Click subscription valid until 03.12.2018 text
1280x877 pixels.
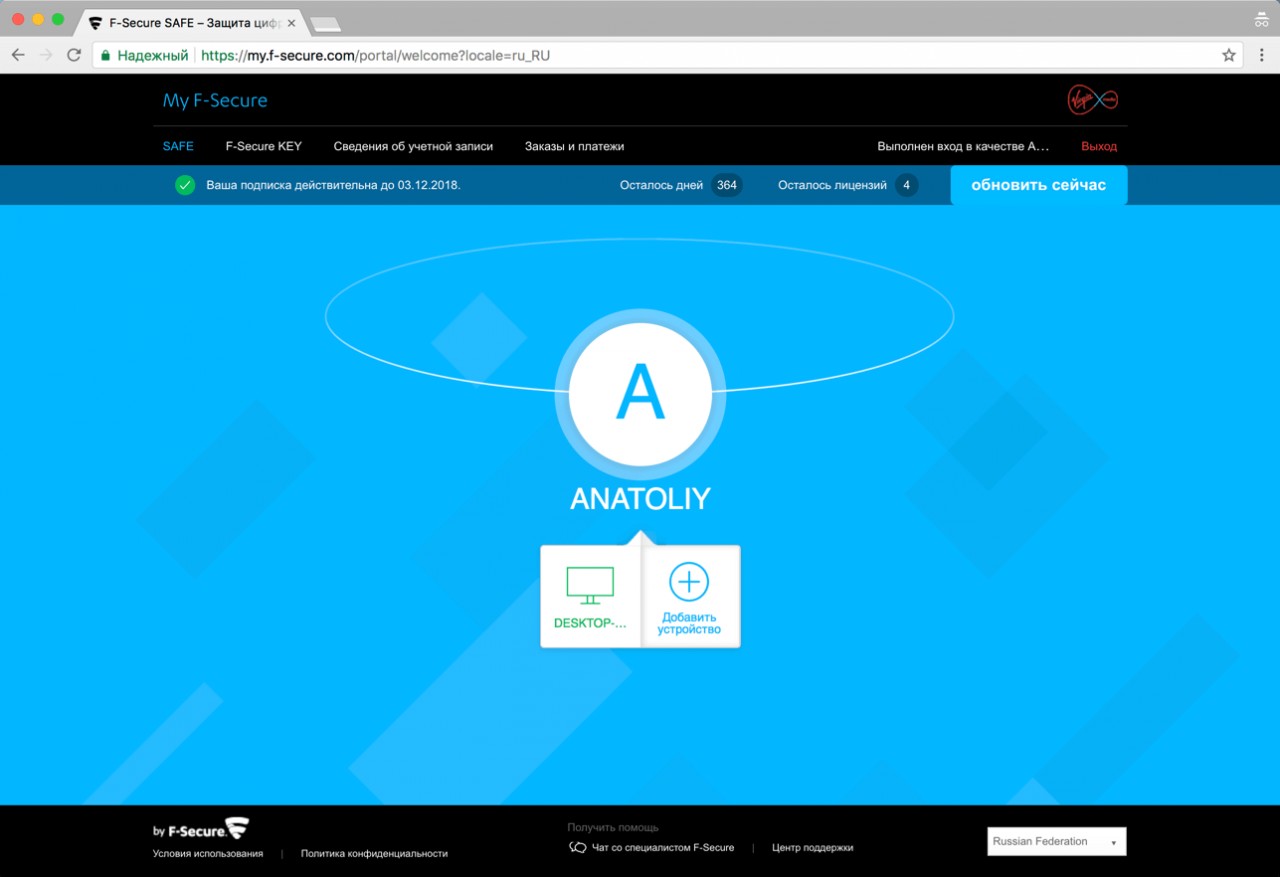tap(333, 185)
